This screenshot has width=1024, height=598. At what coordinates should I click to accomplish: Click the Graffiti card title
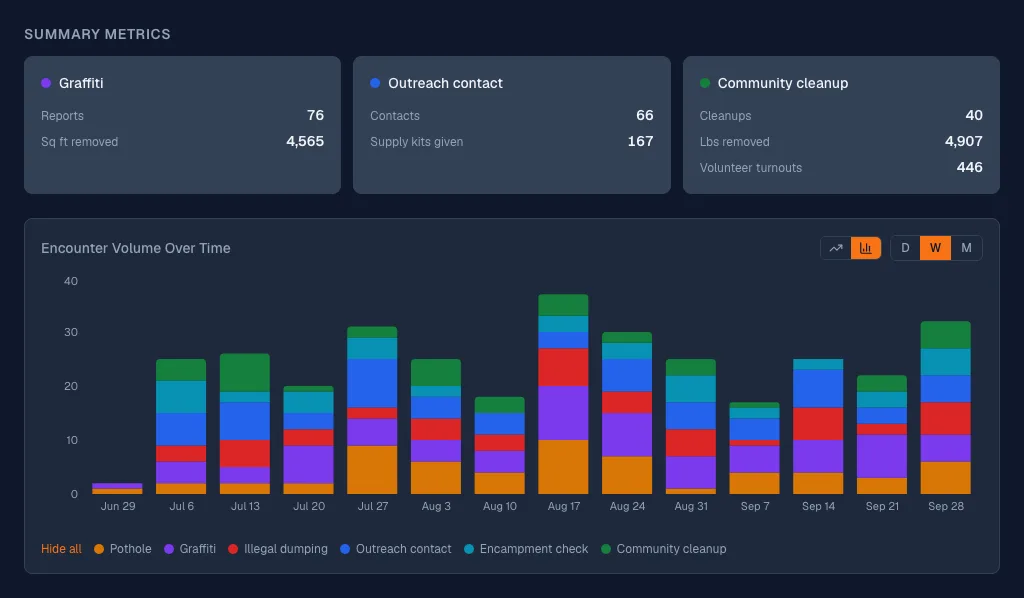[81, 83]
